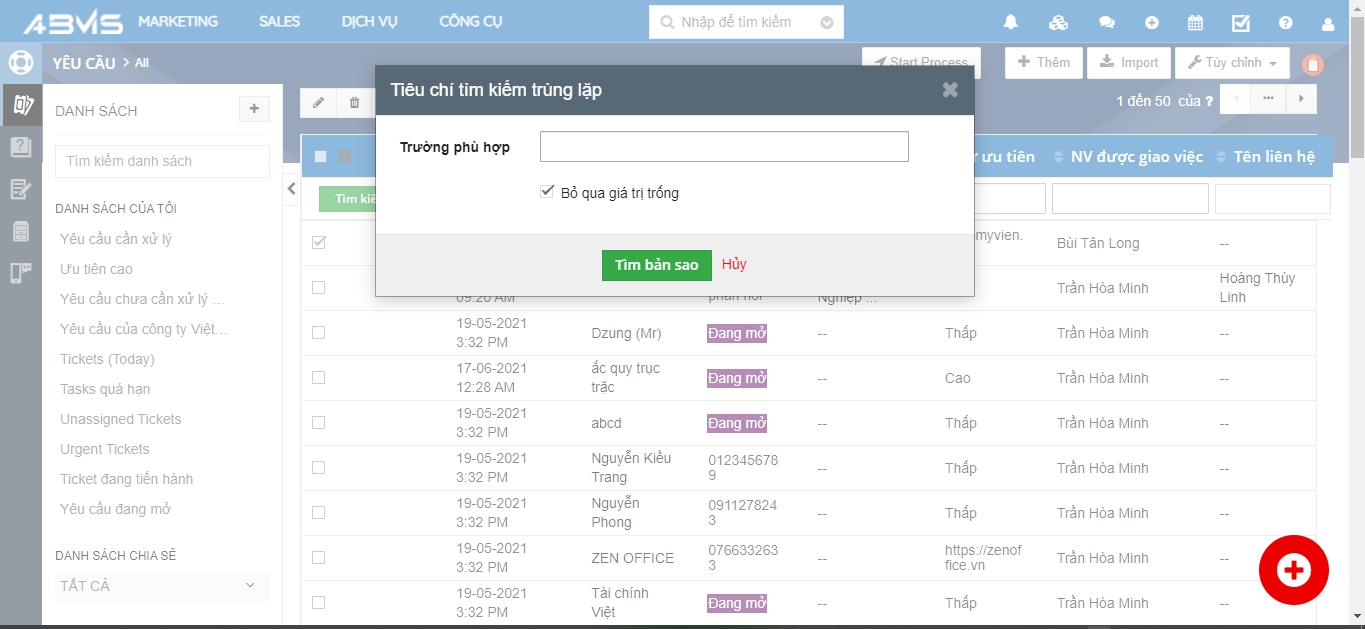Click the notifications bell icon
The width and height of the screenshot is (1365, 629).
[x=1011, y=22]
